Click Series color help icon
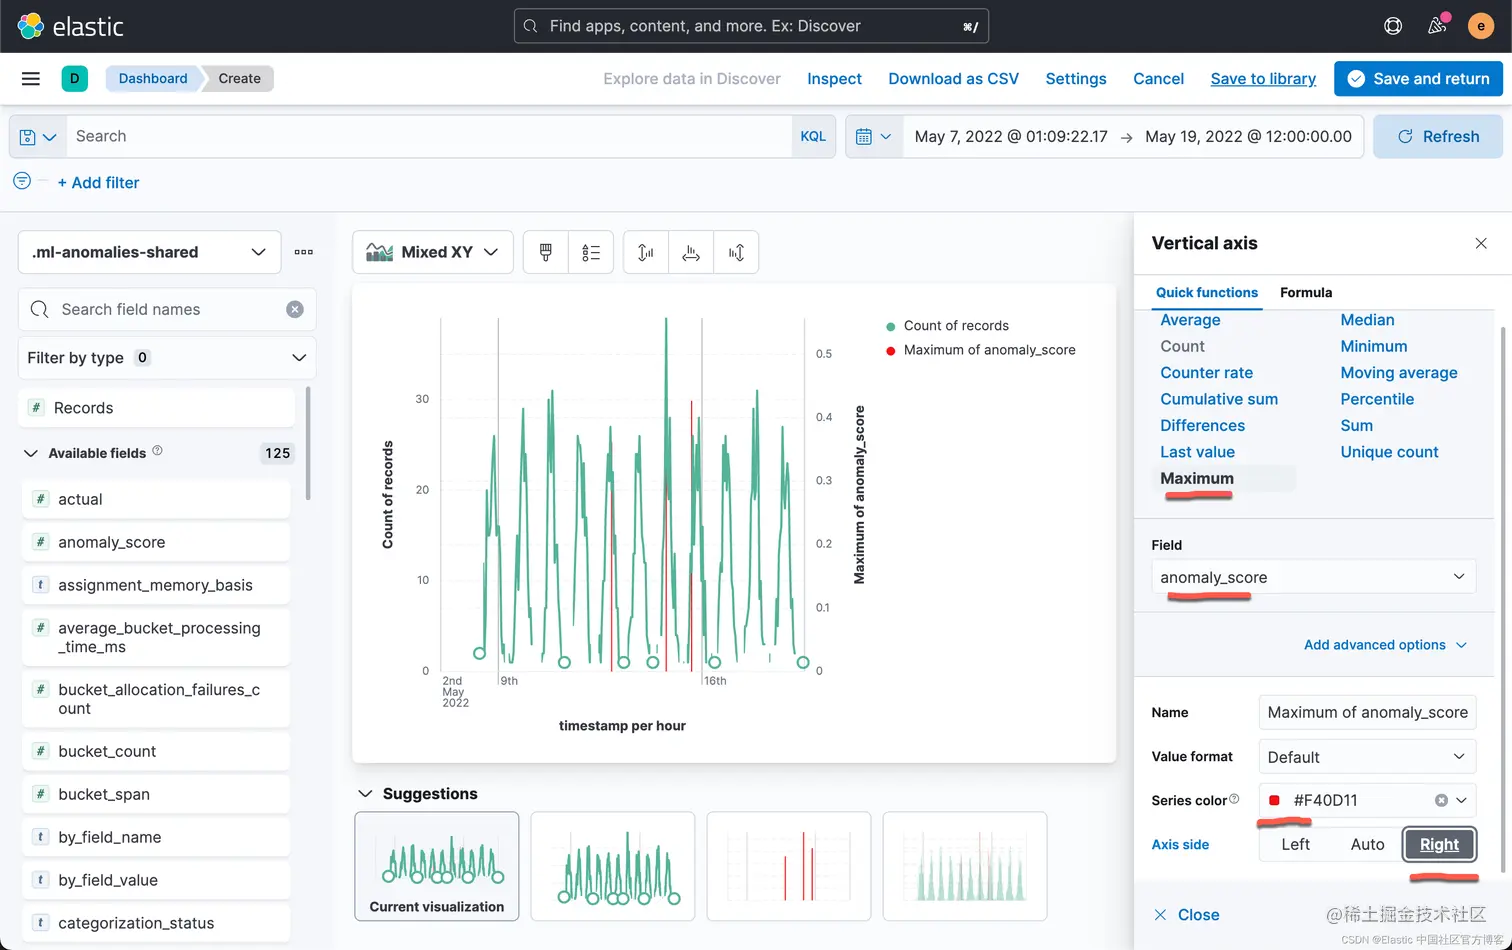The image size is (1512, 950). [x=1234, y=798]
